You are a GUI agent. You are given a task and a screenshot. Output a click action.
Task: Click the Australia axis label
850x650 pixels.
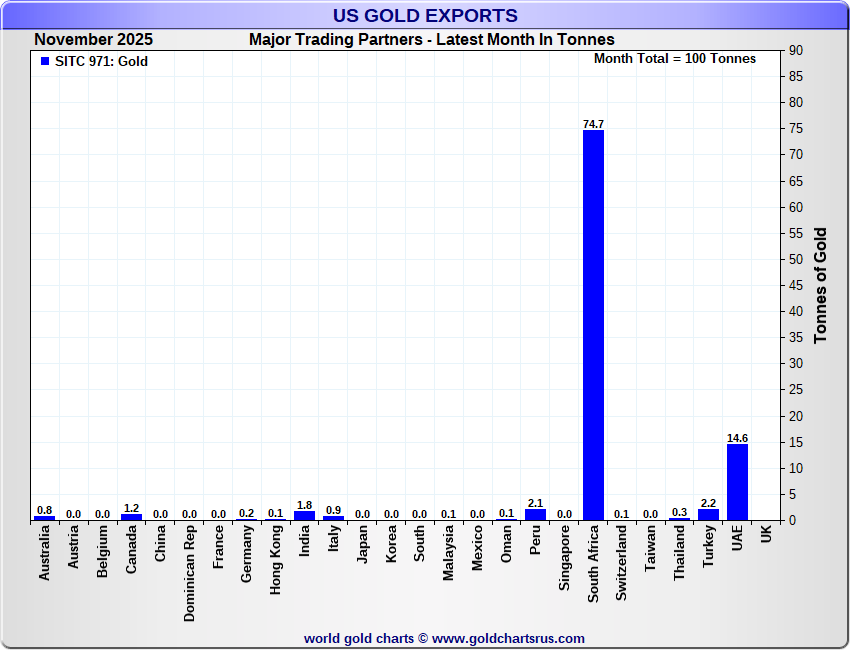(x=44, y=553)
